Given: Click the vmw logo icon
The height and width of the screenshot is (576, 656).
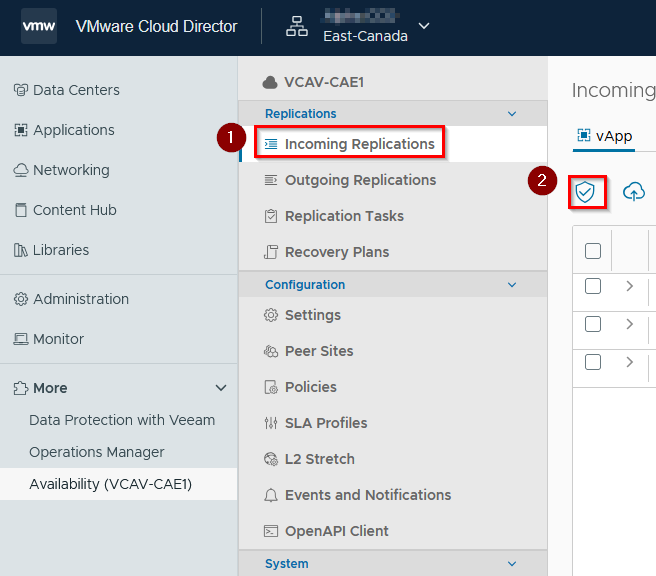Looking at the screenshot, I should (x=39, y=26).
